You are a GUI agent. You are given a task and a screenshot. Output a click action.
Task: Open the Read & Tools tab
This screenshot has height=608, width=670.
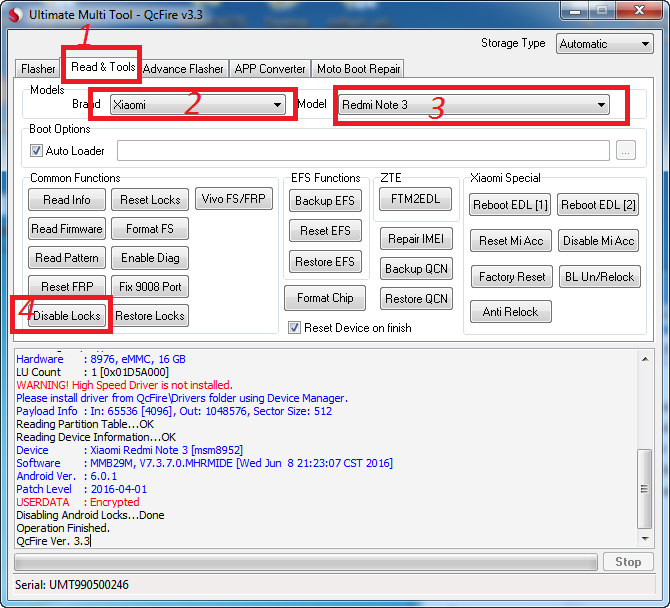click(x=103, y=67)
